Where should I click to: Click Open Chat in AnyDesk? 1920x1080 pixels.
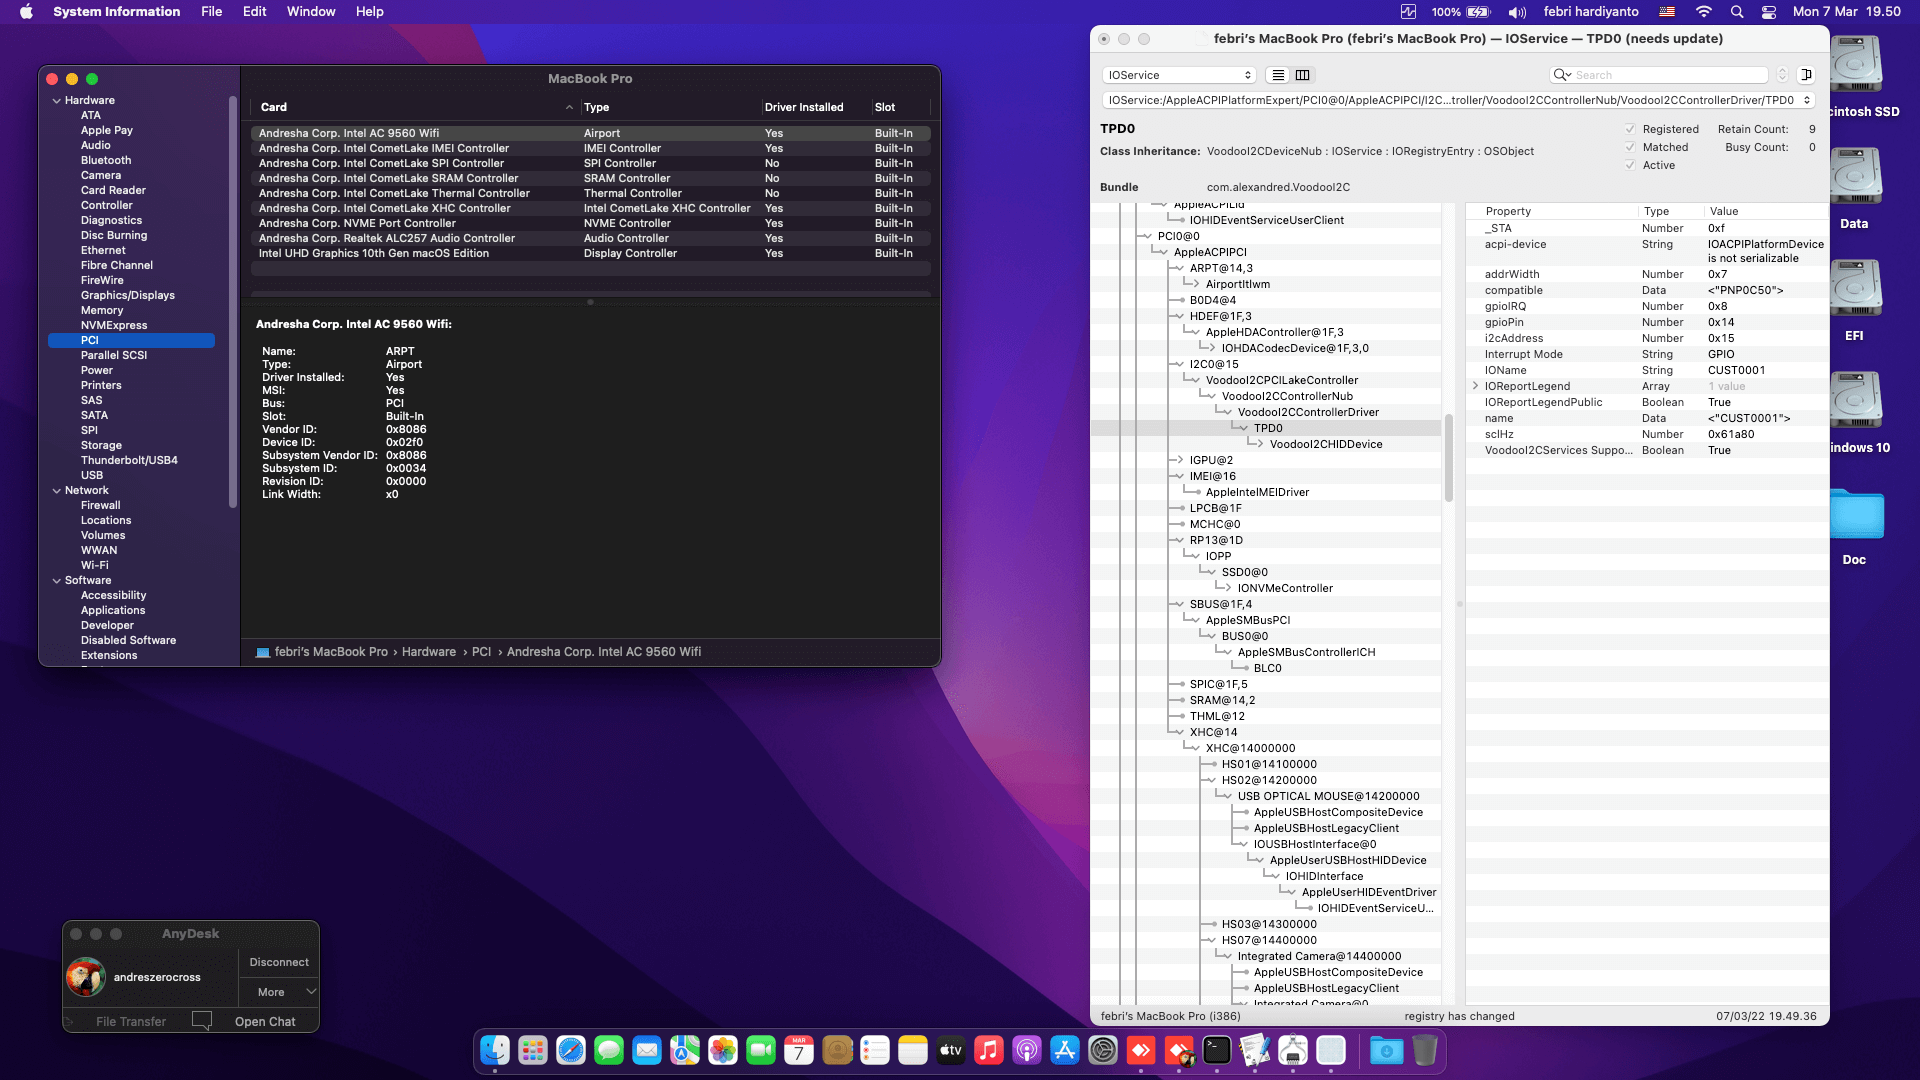(265, 1021)
